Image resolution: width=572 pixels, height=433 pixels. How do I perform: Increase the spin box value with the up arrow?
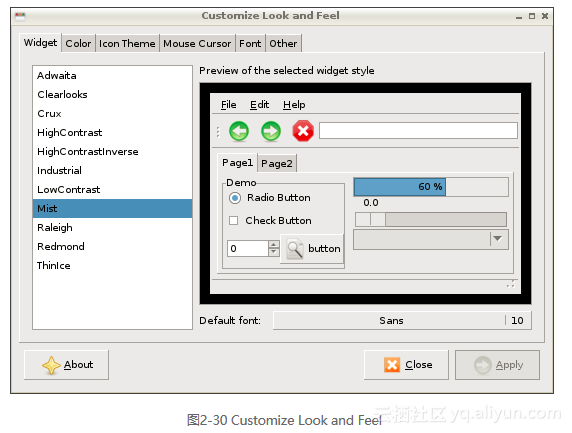[274, 244]
